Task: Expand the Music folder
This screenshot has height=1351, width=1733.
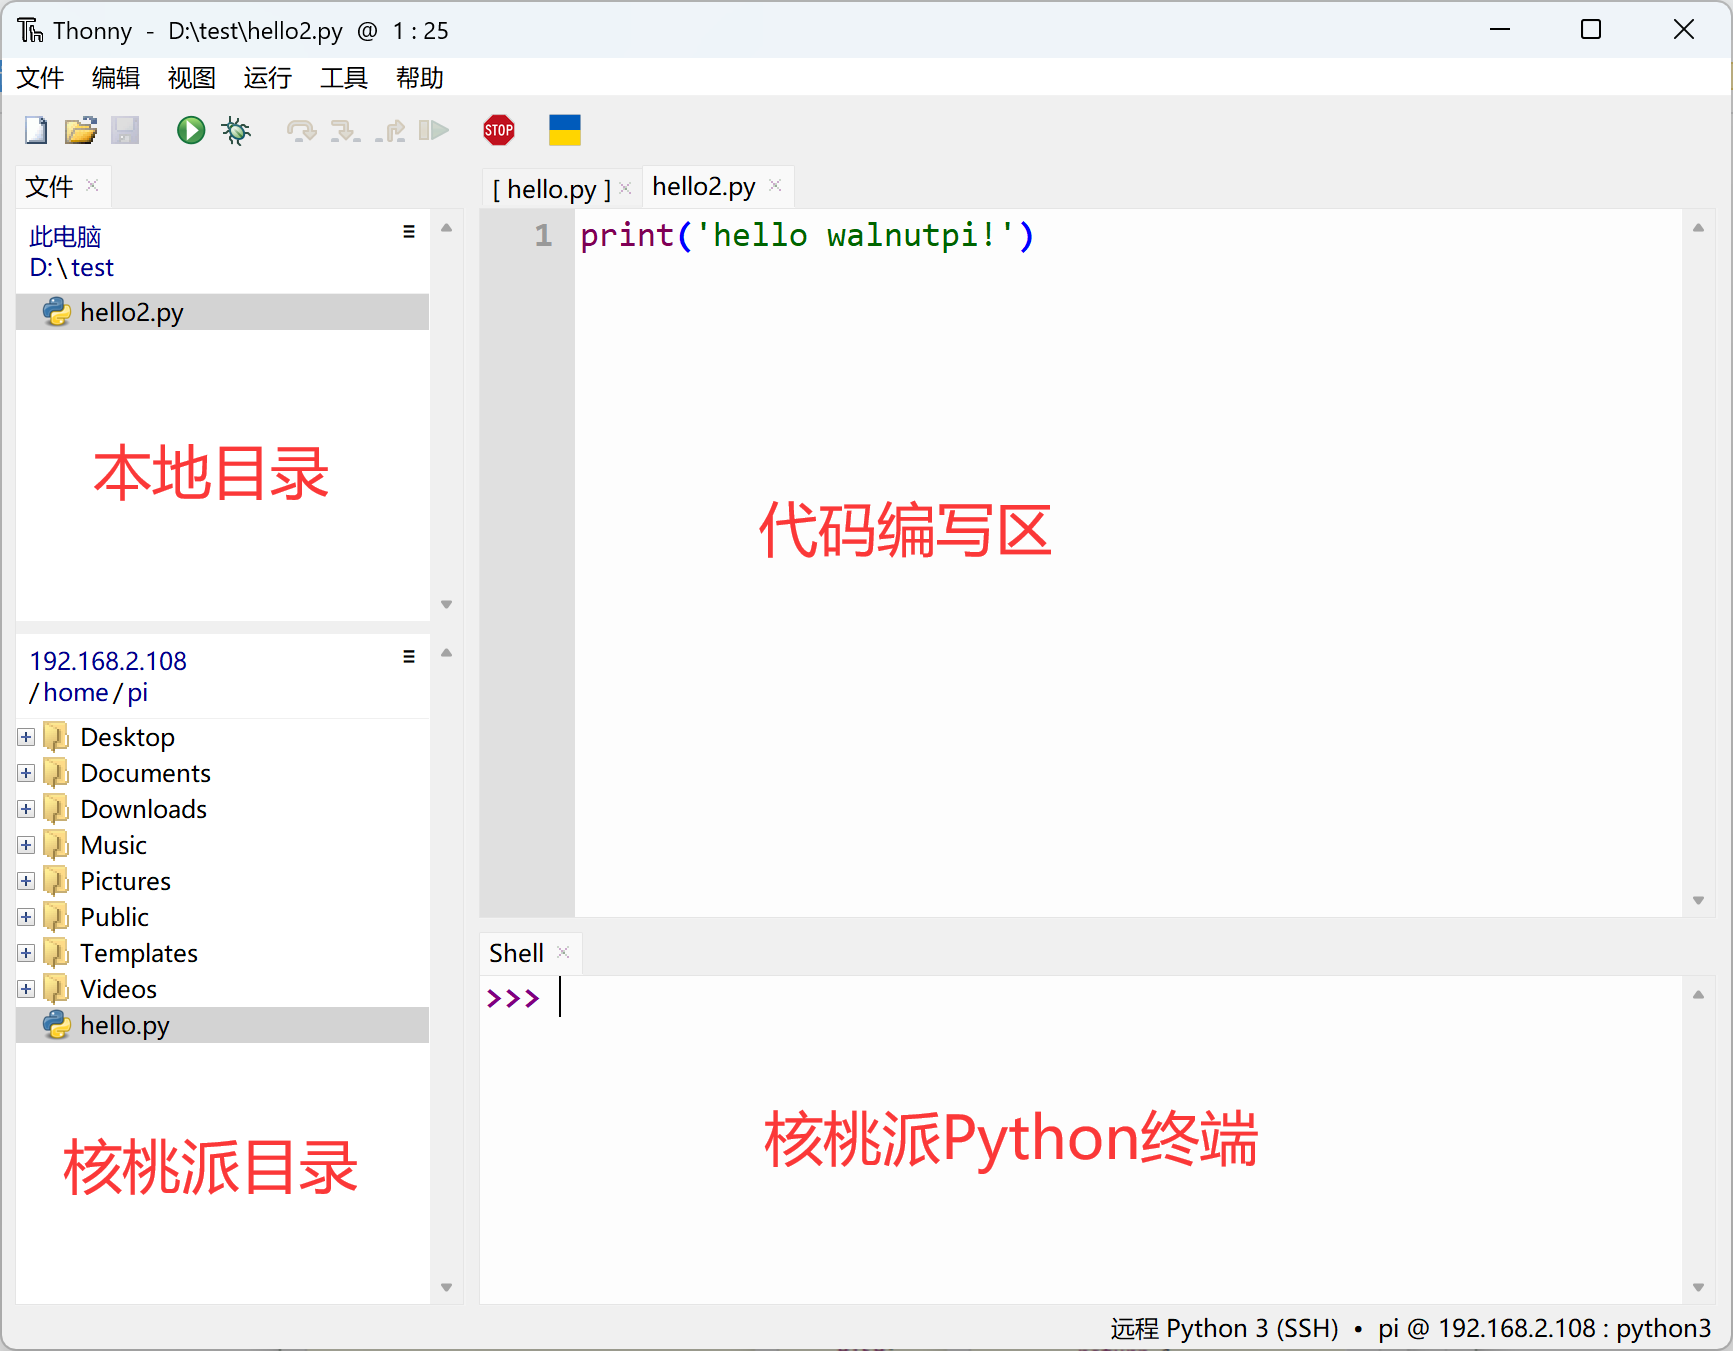Action: tap(26, 845)
